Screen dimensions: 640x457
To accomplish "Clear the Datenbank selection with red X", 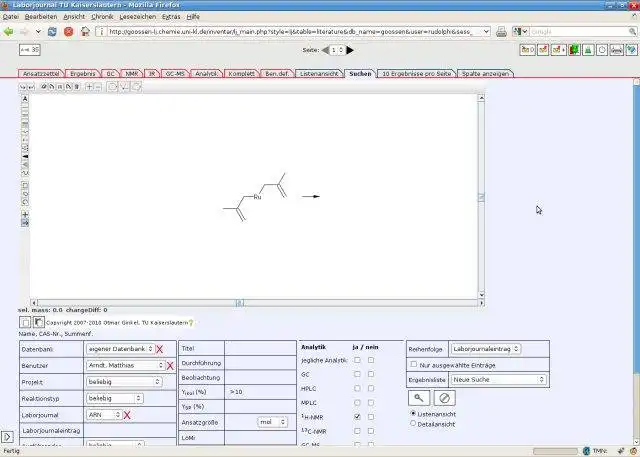I will 160,349.
